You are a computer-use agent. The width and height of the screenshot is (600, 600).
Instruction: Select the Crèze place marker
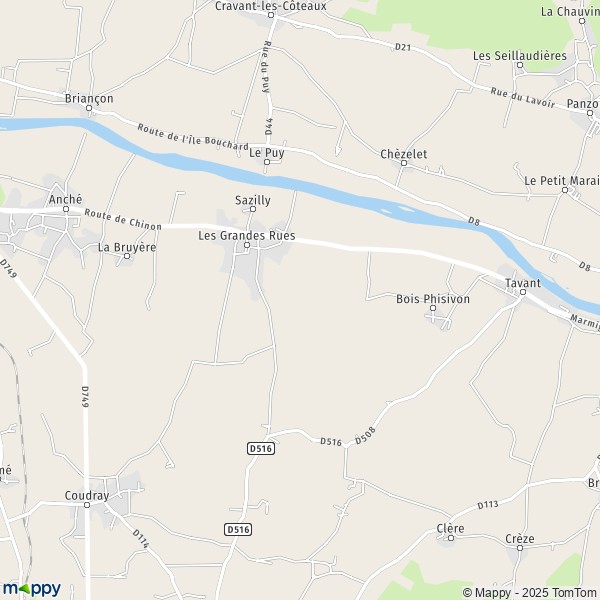coord(520,548)
